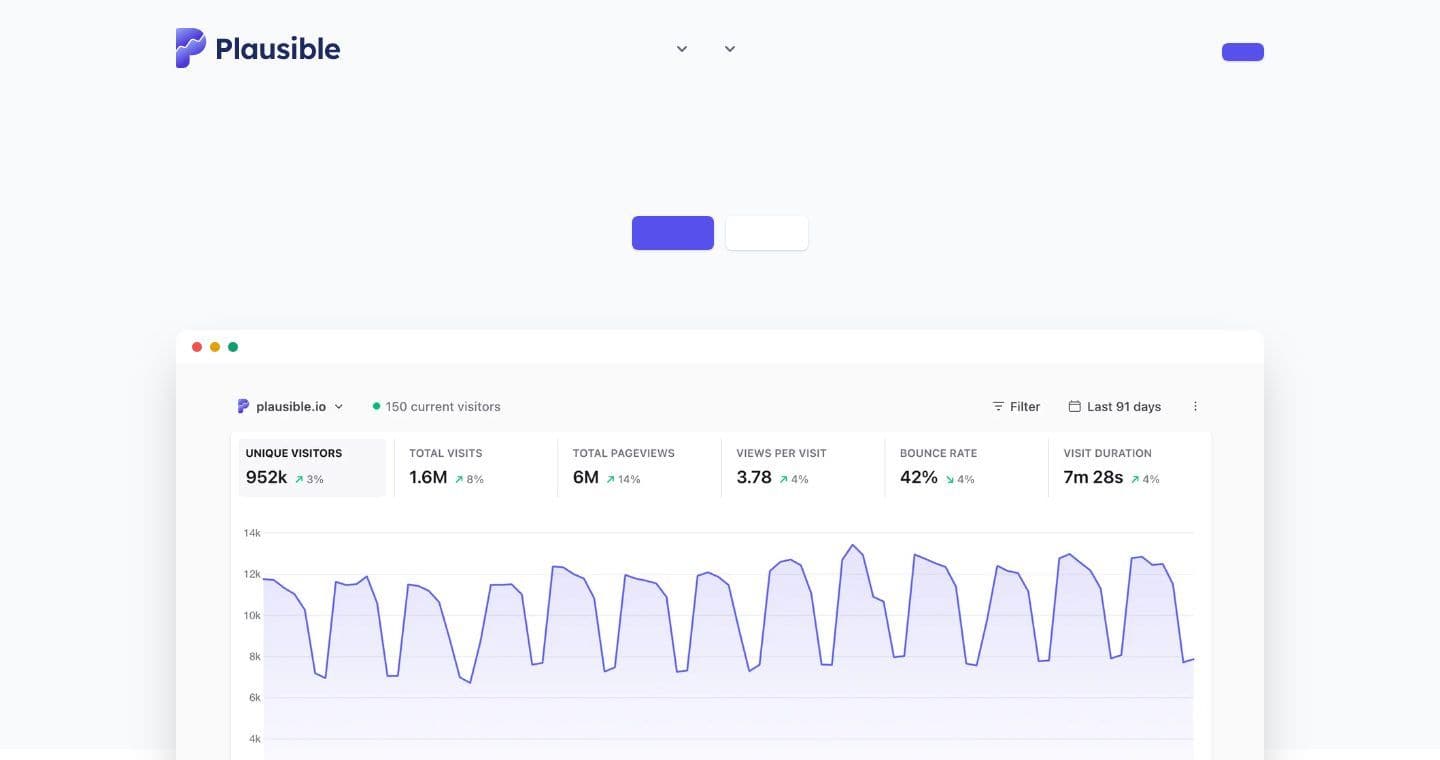Viewport: 1440px width, 760px height.
Task: Expand the left chevron in the header navigation
Action: click(682, 49)
